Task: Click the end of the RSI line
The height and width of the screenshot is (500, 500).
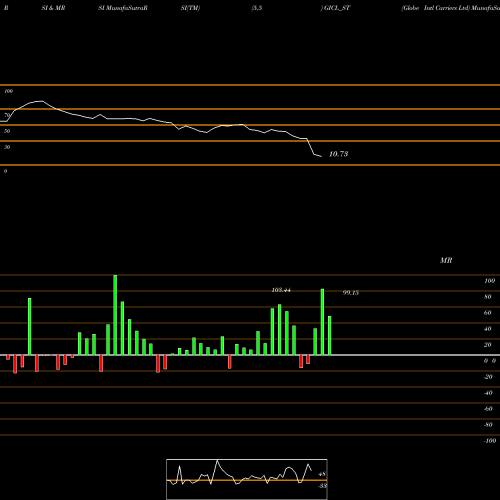Action: point(321,156)
